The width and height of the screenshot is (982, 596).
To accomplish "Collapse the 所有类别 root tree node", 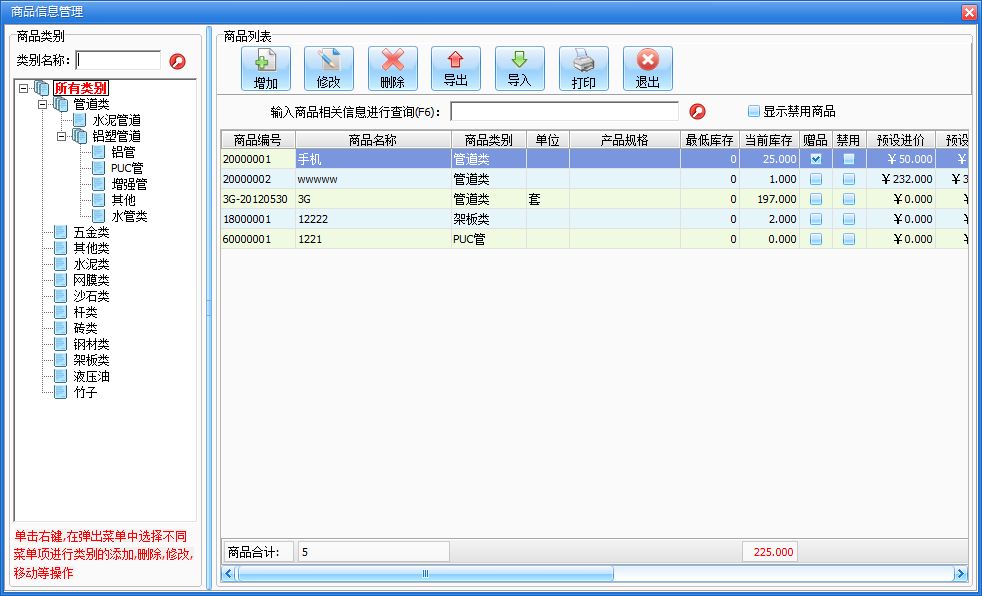I will point(24,88).
